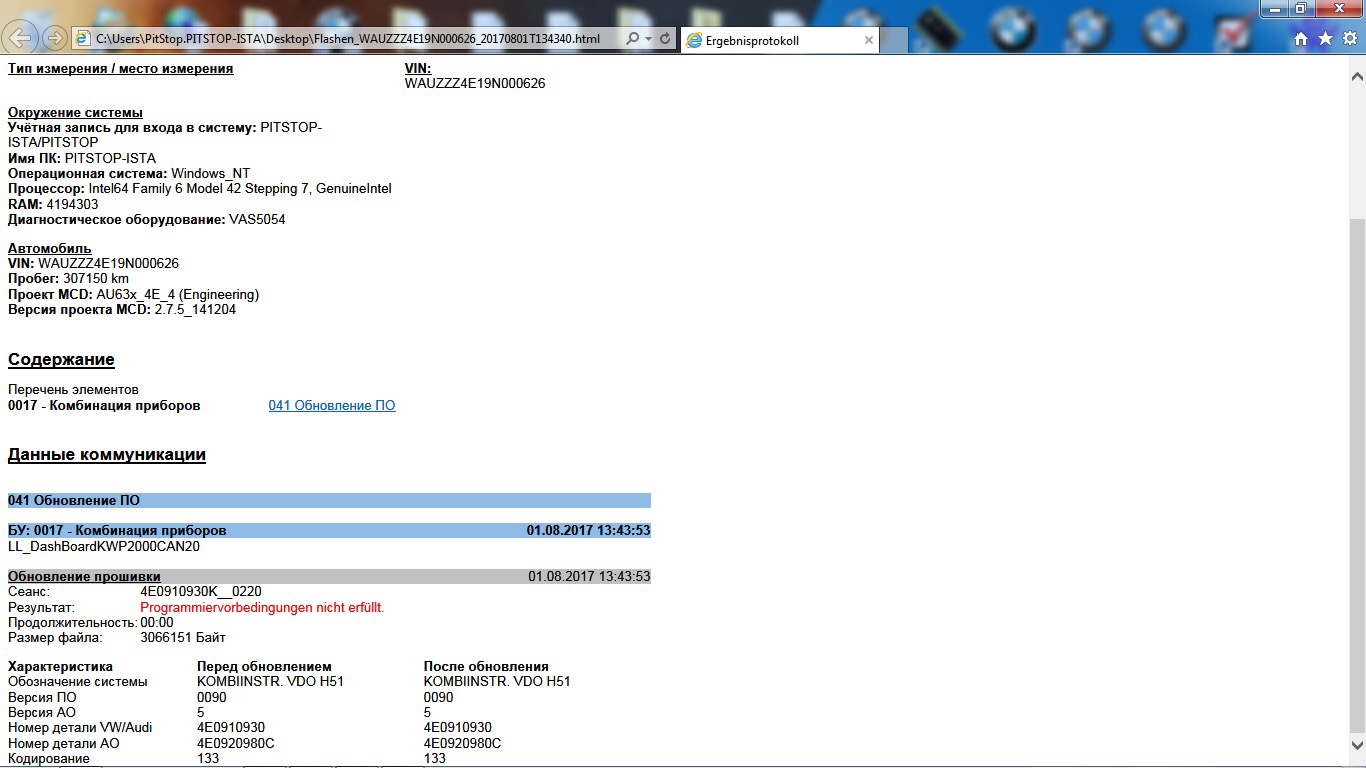Screen dimensions: 1366x768
Task: Click the vertical scrollbar up arrow
Action: (1357, 75)
